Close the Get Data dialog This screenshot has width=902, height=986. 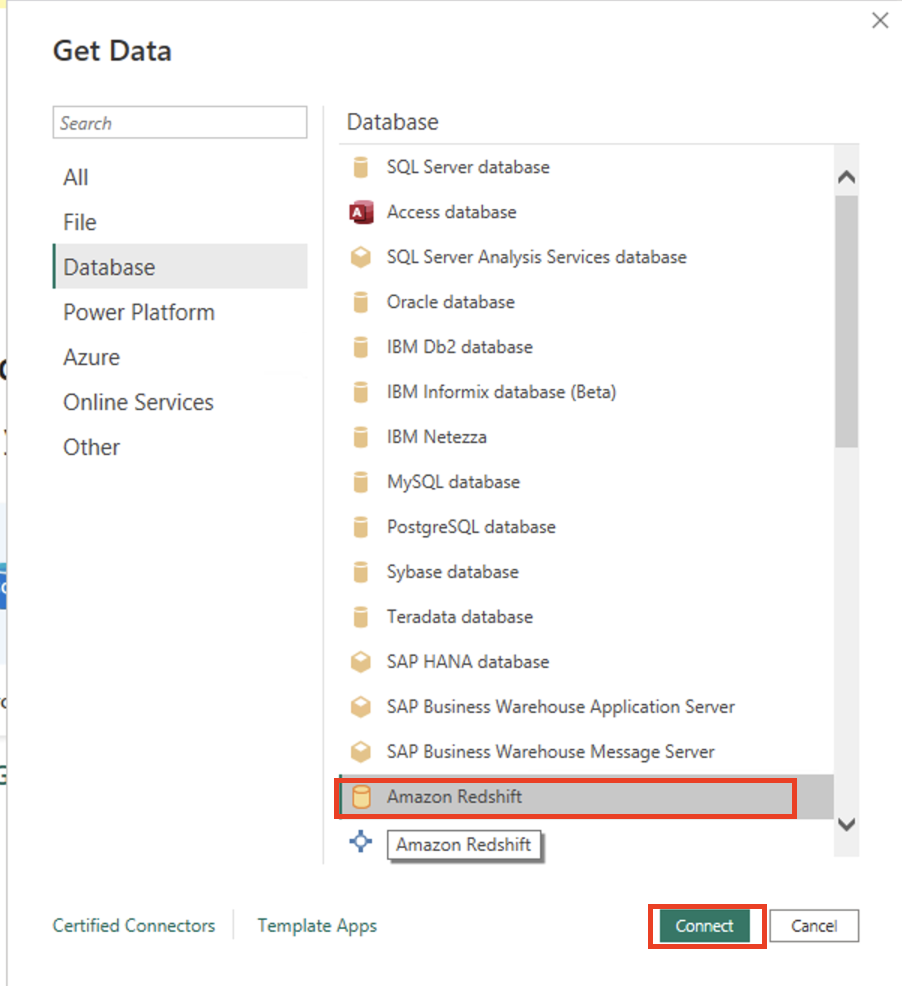pyautogui.click(x=880, y=21)
